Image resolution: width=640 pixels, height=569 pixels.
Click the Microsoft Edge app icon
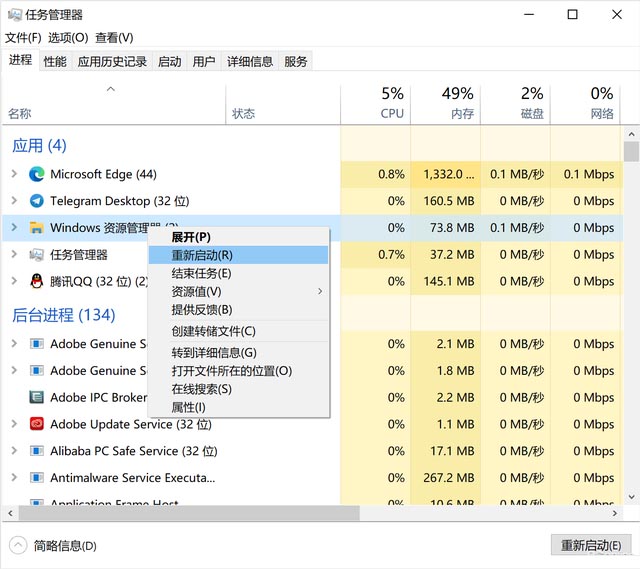[37, 174]
